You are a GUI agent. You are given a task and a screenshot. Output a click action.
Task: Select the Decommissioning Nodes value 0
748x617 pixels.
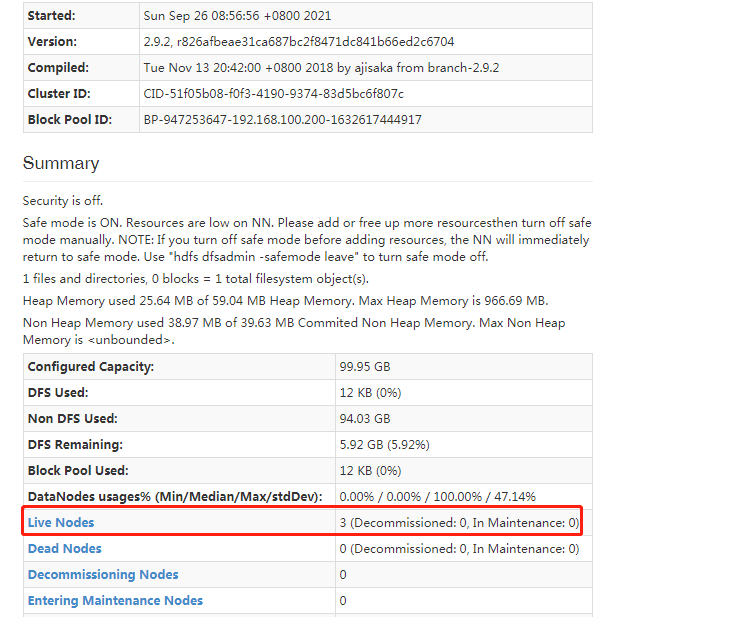[x=343, y=575]
